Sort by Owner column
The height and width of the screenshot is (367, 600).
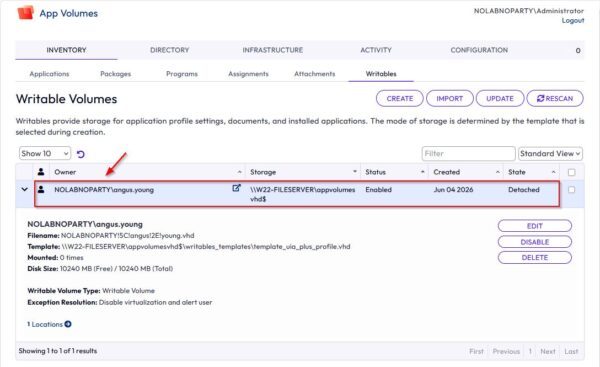tap(148, 172)
